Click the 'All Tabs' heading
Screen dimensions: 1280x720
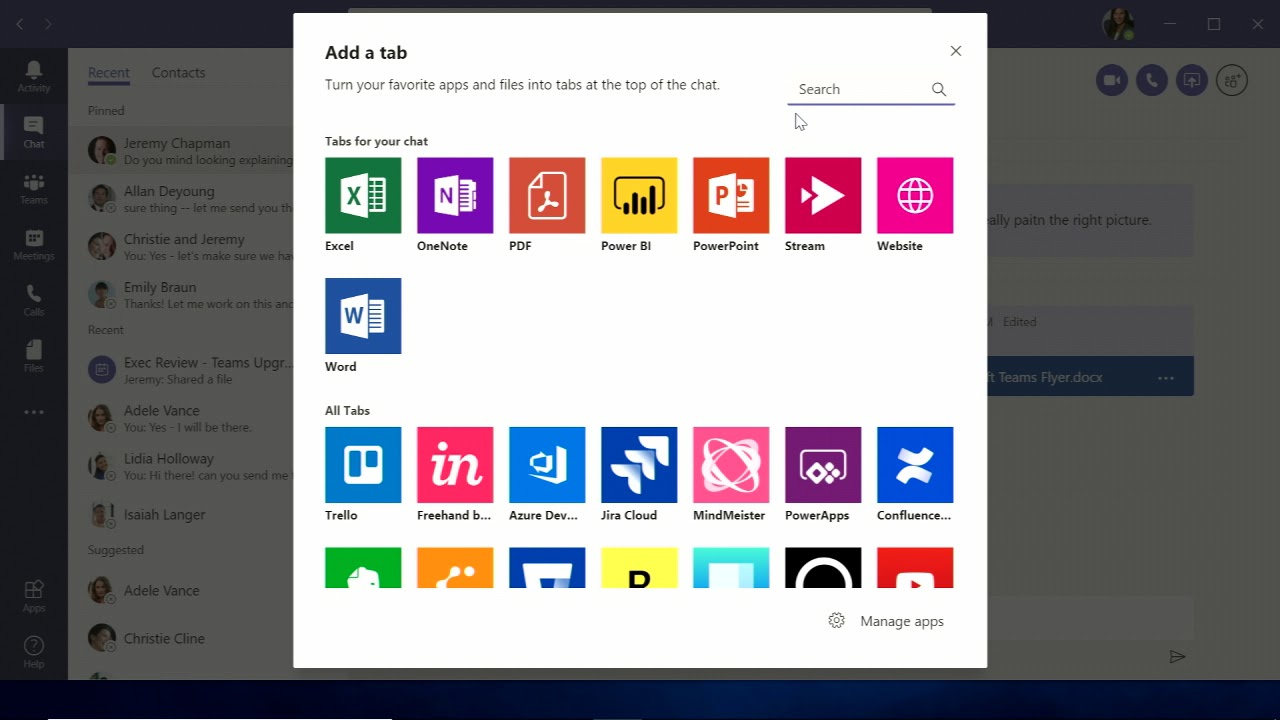[347, 410]
